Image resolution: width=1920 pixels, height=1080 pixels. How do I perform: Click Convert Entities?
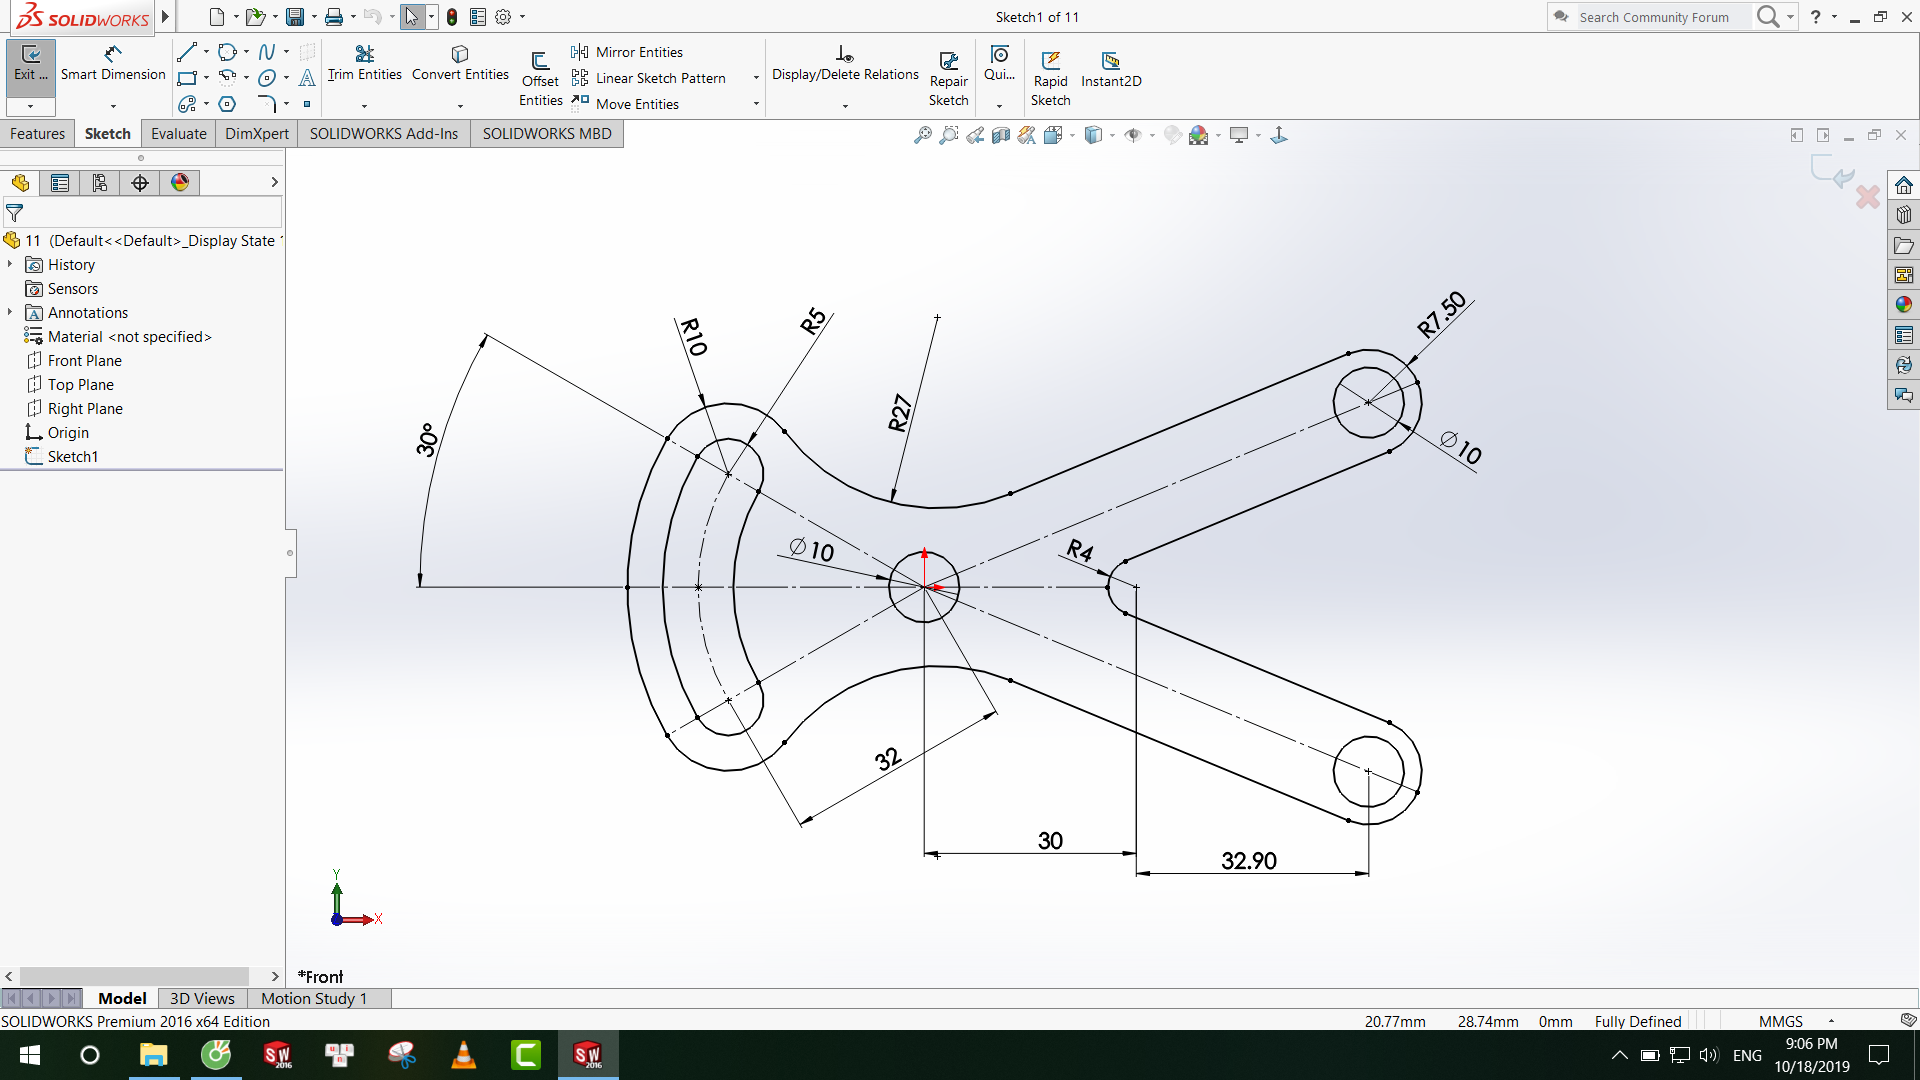click(460, 63)
